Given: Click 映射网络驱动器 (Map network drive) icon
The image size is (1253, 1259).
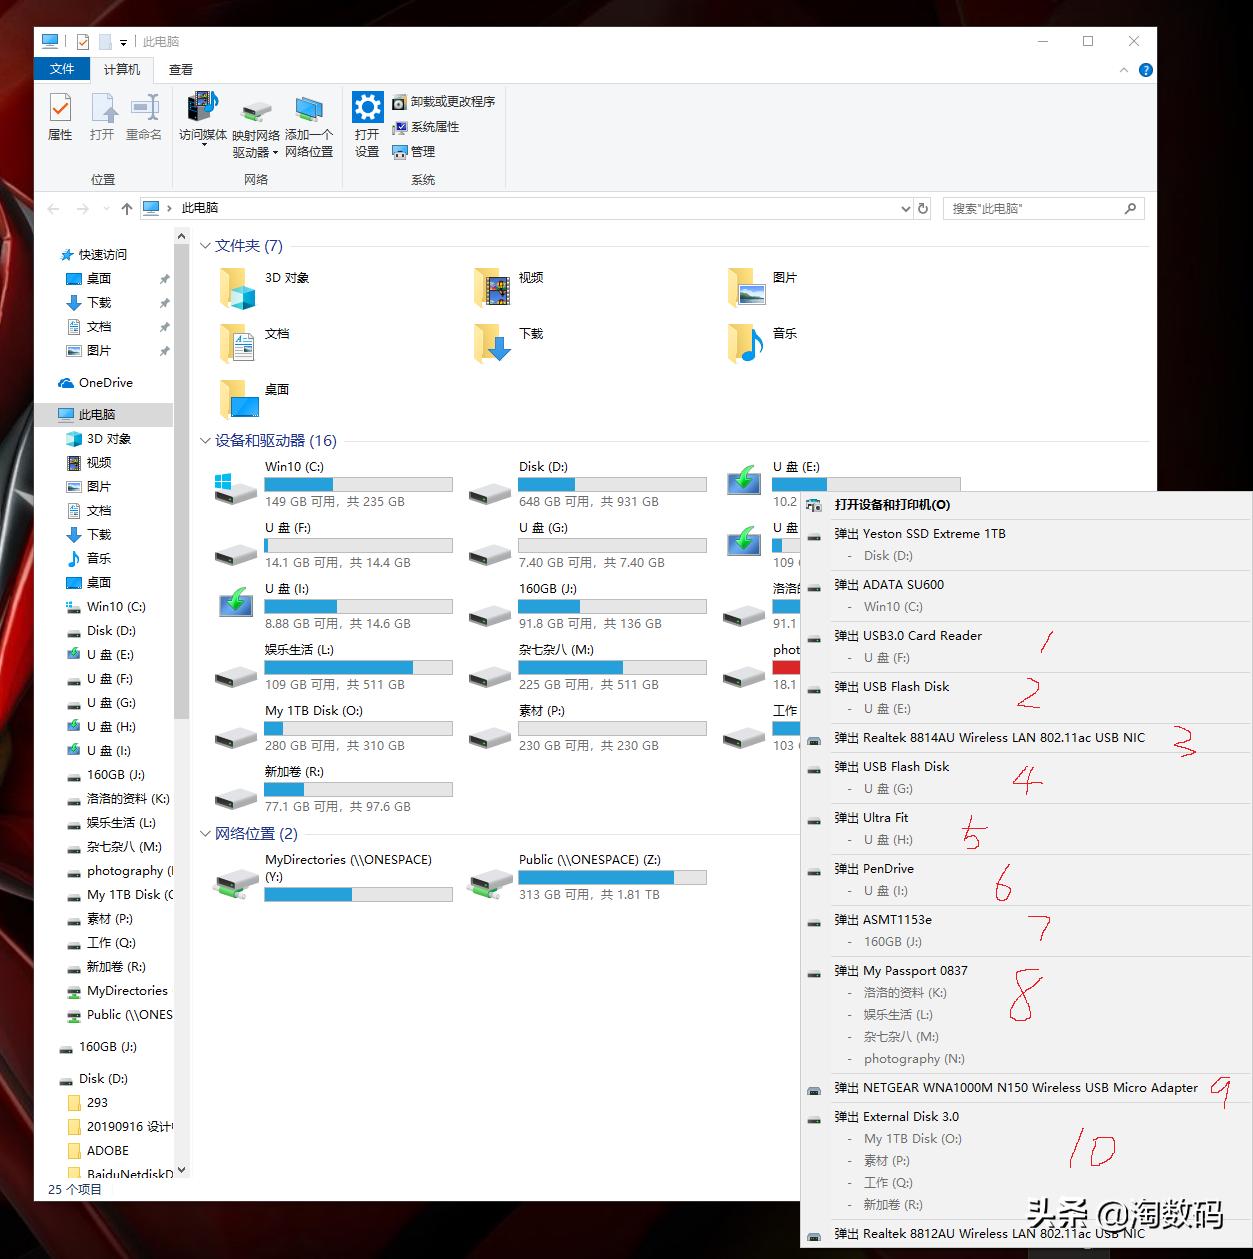Looking at the screenshot, I should tap(256, 125).
